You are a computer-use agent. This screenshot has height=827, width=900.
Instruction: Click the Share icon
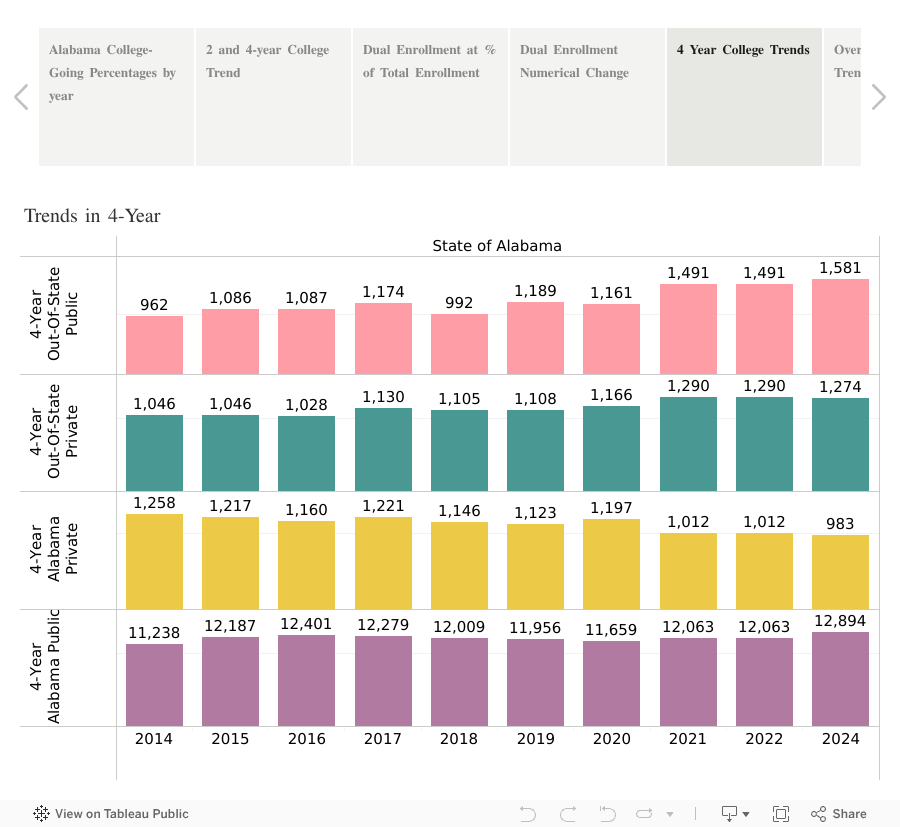click(820, 813)
